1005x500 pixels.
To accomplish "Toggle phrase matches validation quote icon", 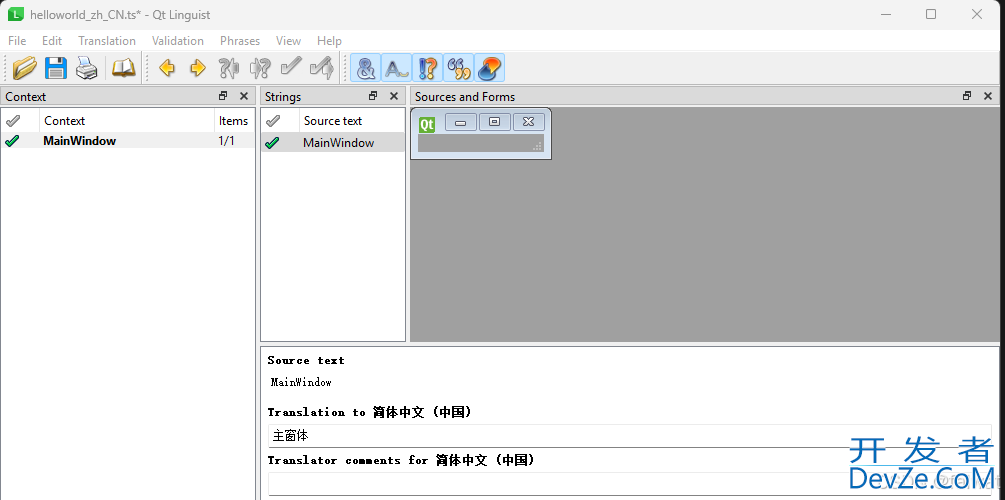I will pyautogui.click(x=458, y=67).
